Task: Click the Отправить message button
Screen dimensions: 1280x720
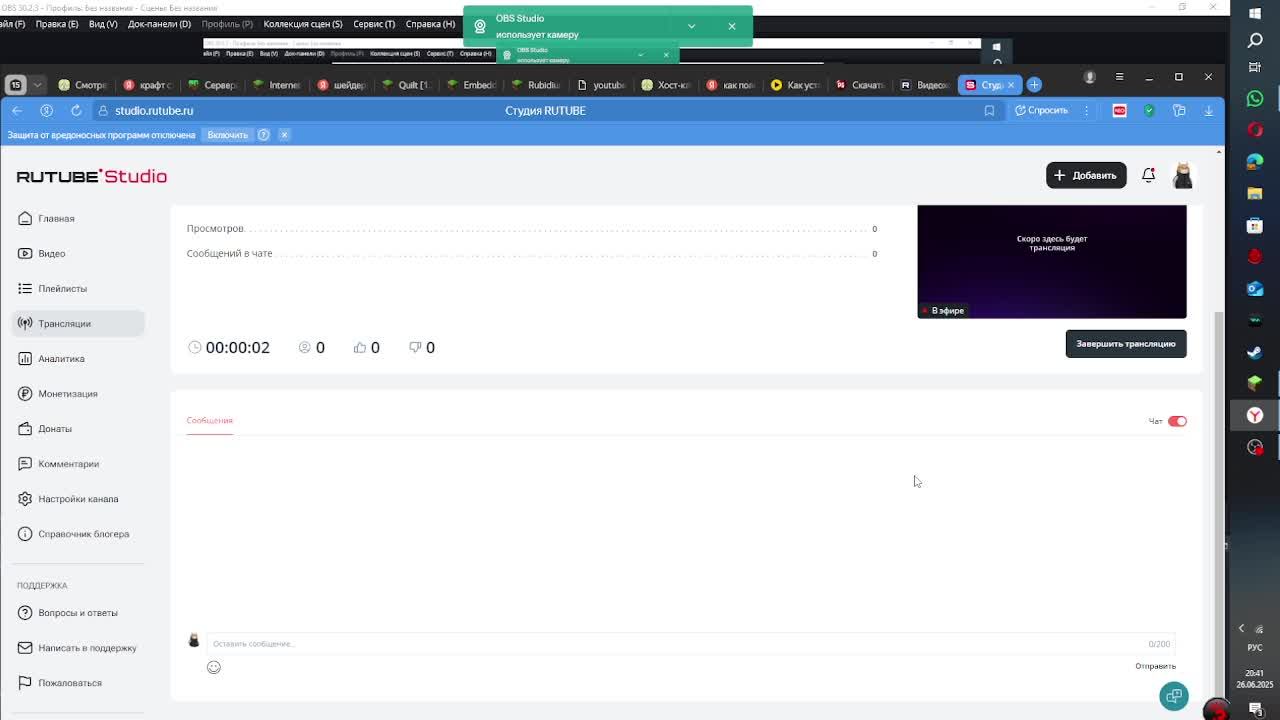Action: coord(1155,666)
